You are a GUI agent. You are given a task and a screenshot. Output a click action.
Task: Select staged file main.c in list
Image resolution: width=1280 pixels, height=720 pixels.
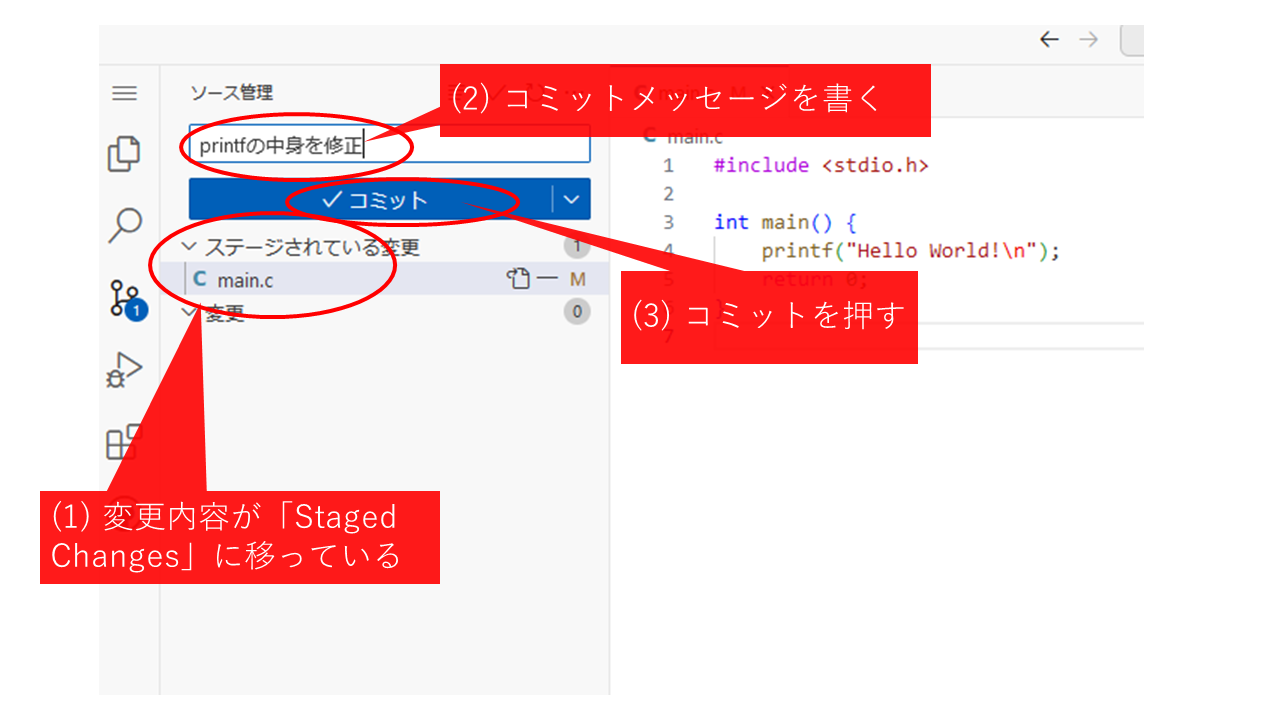[245, 280]
